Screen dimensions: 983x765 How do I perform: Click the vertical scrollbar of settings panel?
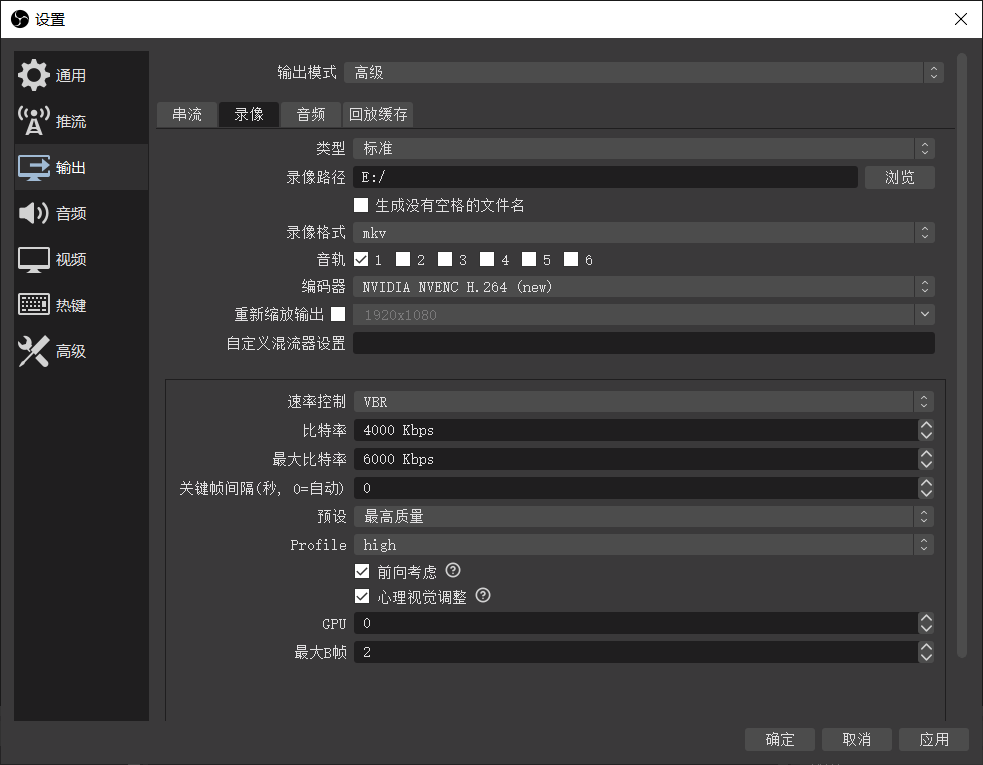pyautogui.click(x=962, y=356)
